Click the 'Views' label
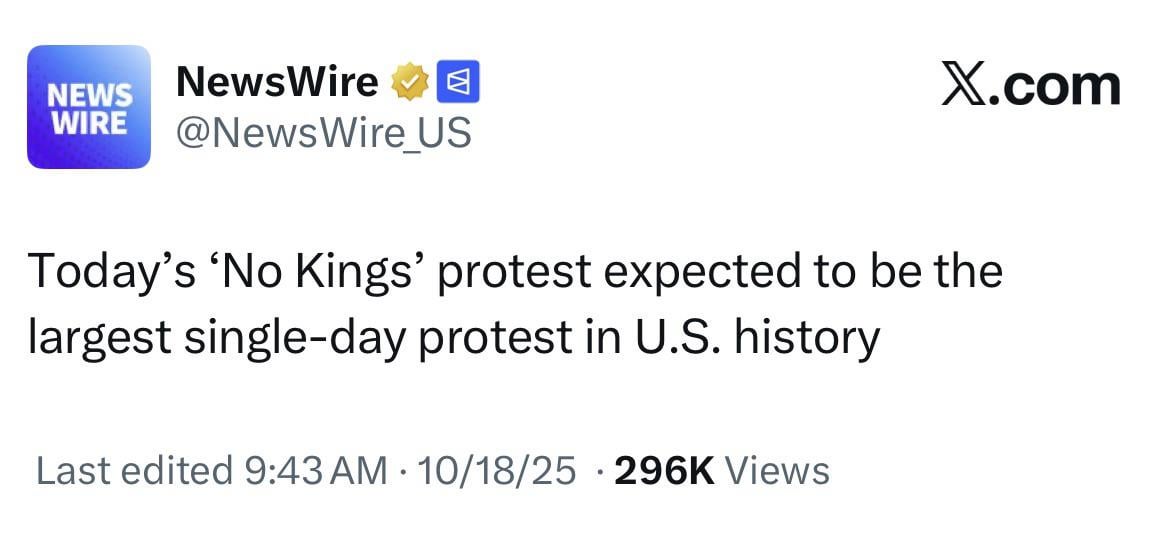The image size is (1153, 534). [x=777, y=470]
